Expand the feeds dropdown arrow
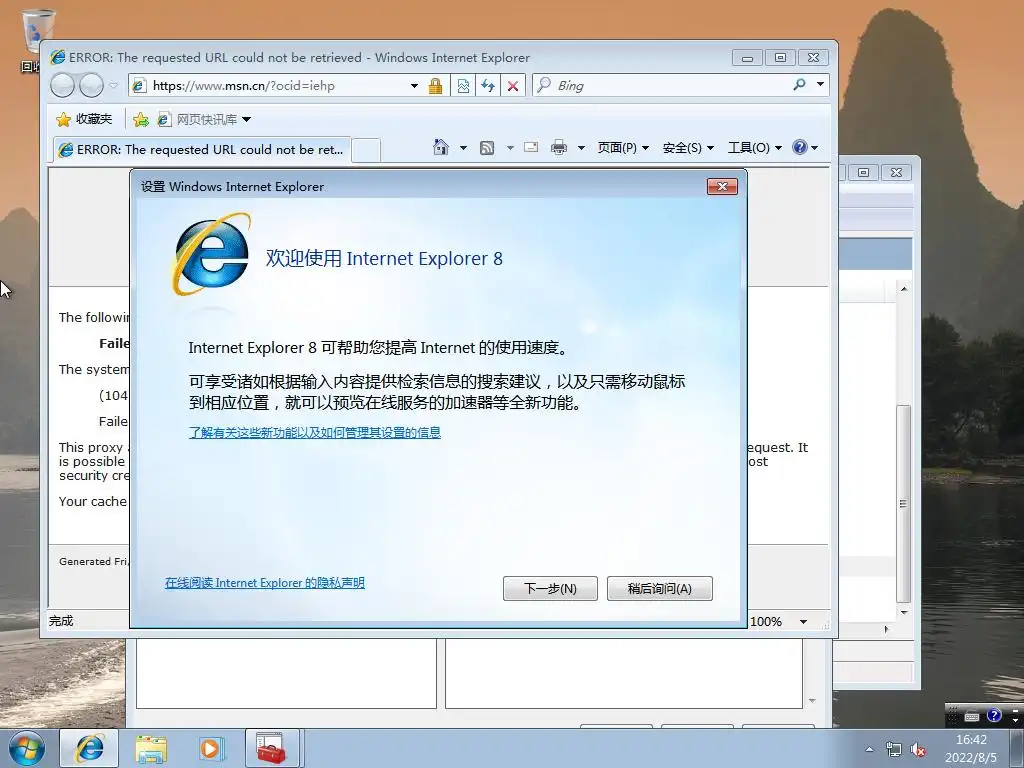The height and width of the screenshot is (768, 1024). click(510, 148)
